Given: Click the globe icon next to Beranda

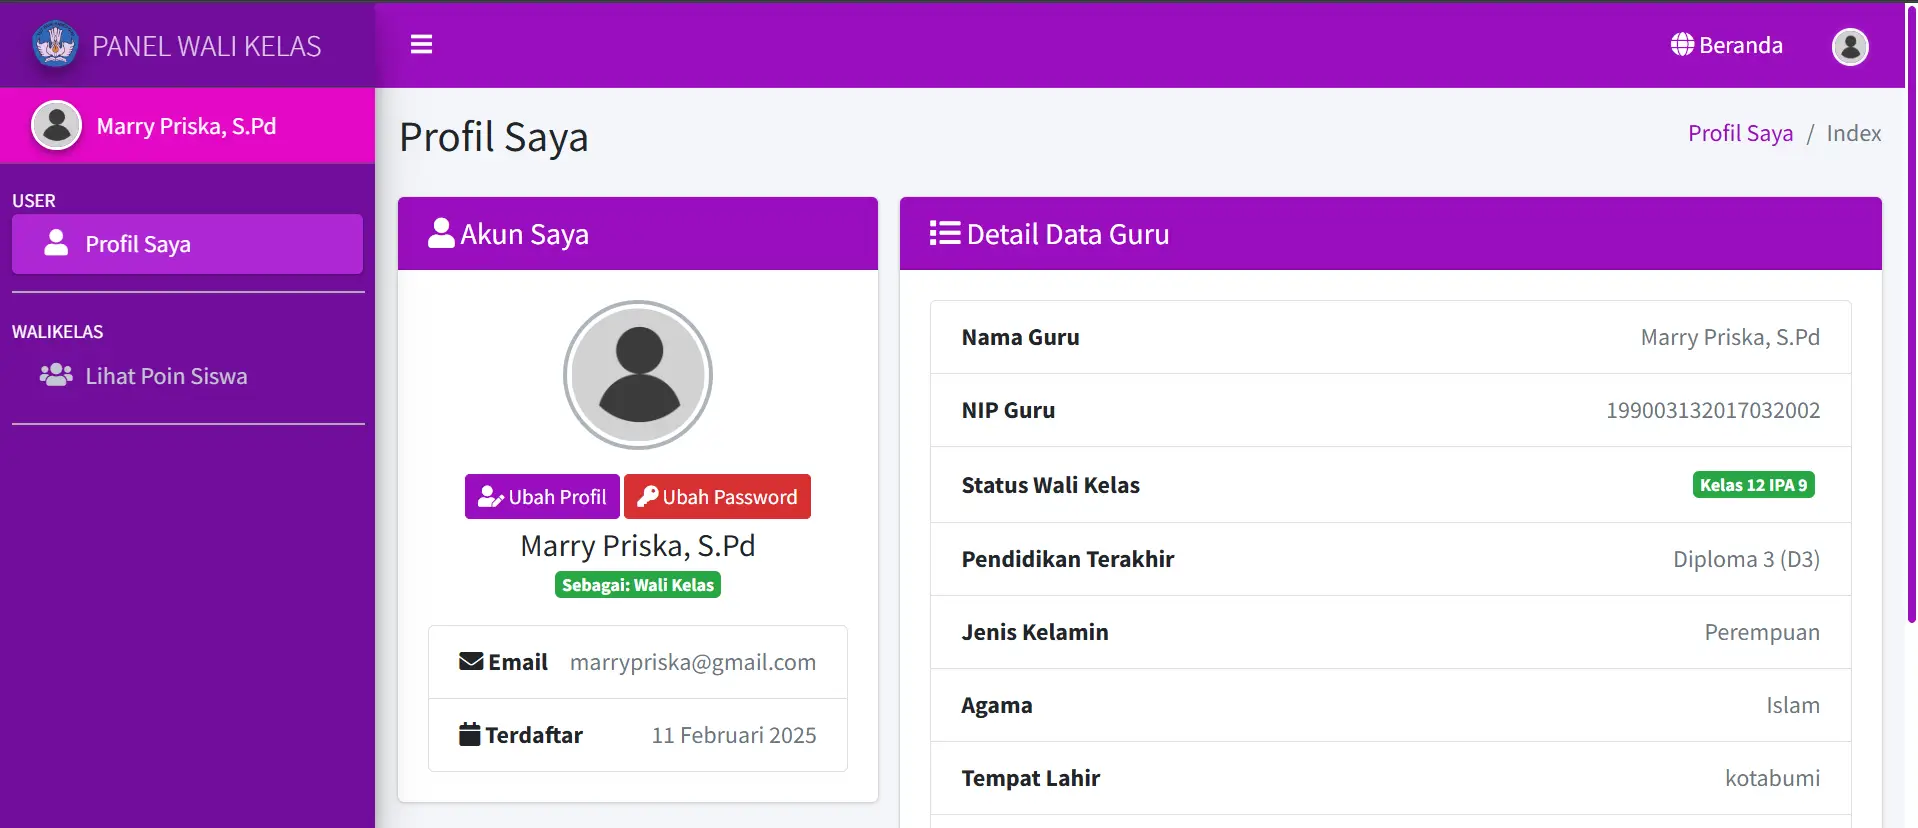Looking at the screenshot, I should point(1682,45).
